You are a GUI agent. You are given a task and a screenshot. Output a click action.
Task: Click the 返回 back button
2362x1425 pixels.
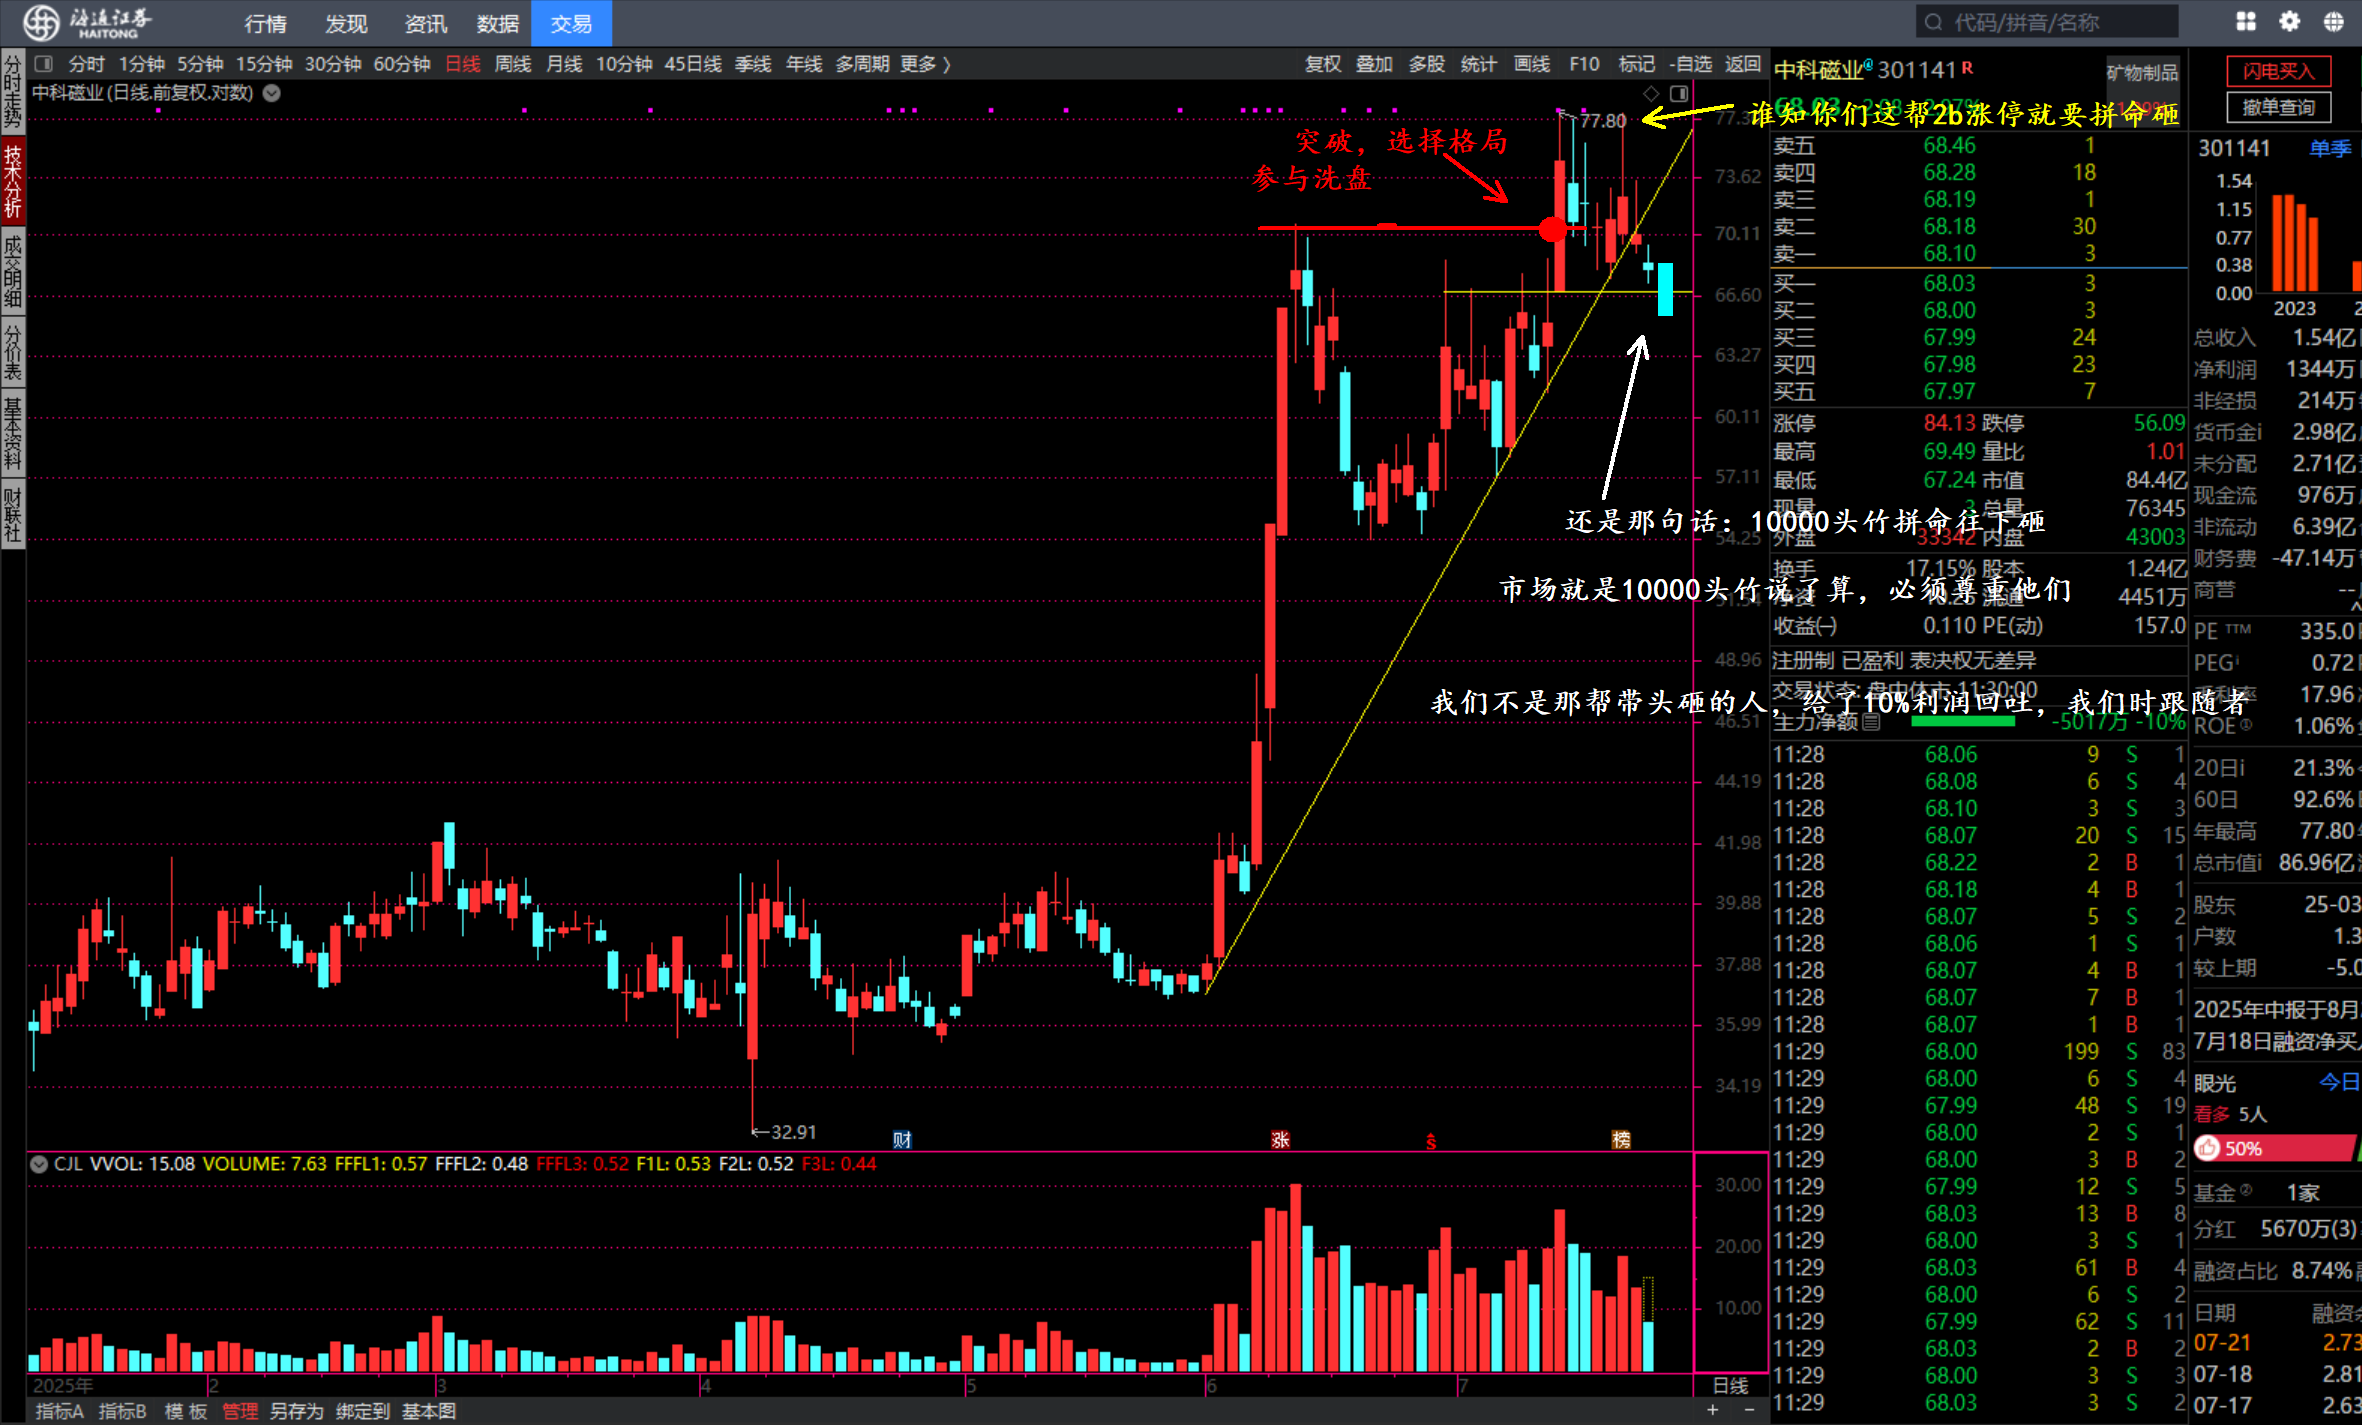pos(1743,64)
